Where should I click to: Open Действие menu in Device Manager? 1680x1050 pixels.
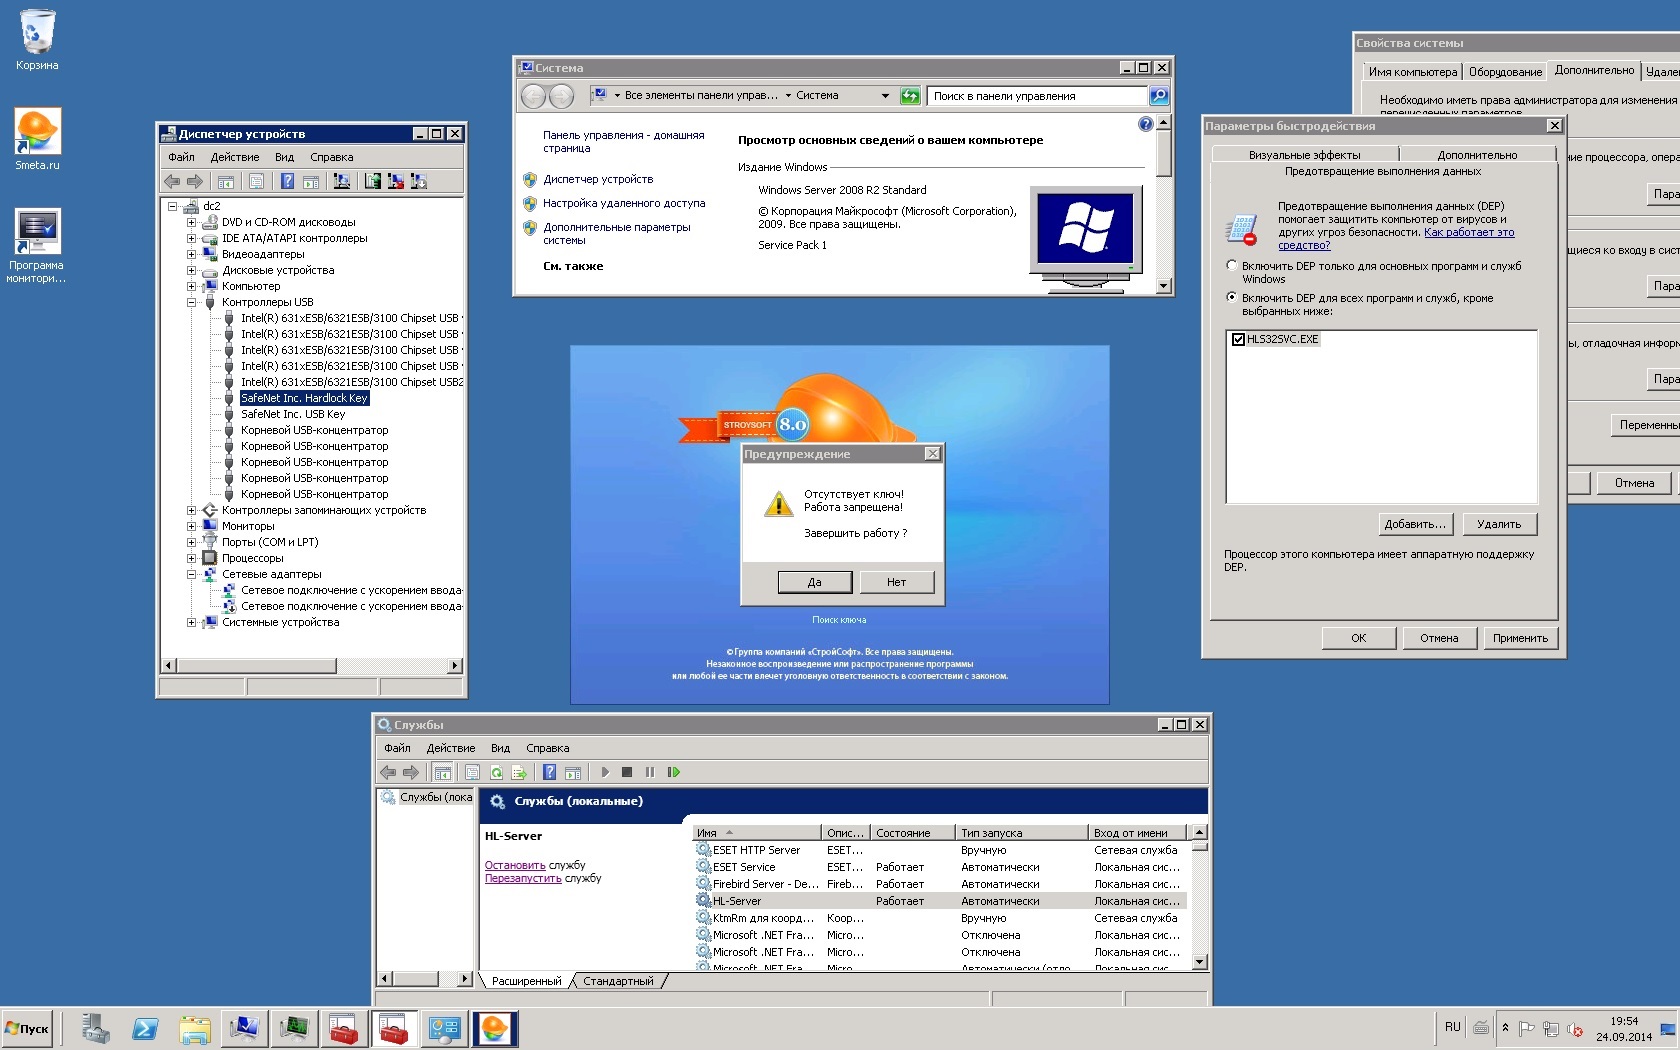[x=234, y=157]
